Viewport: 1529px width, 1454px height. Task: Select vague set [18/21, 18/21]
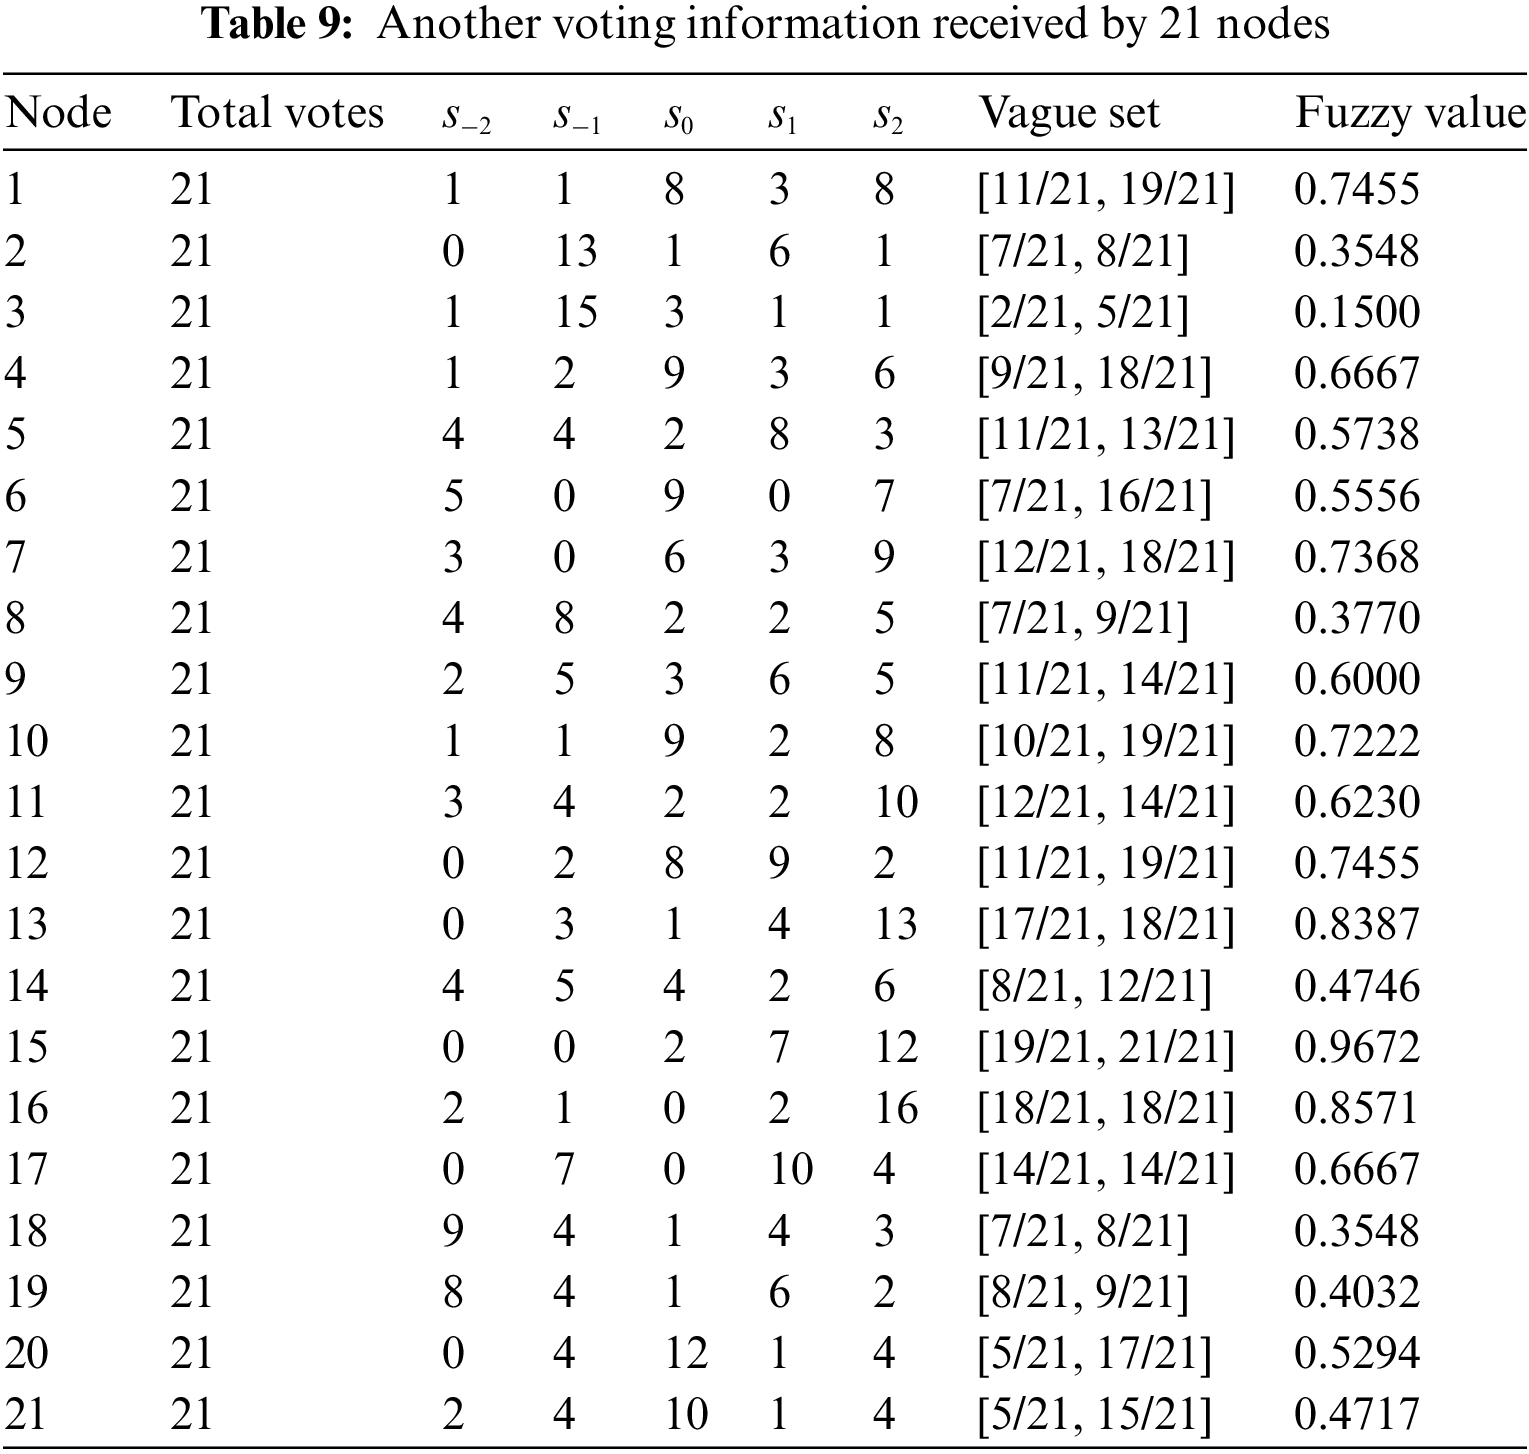point(1106,1108)
